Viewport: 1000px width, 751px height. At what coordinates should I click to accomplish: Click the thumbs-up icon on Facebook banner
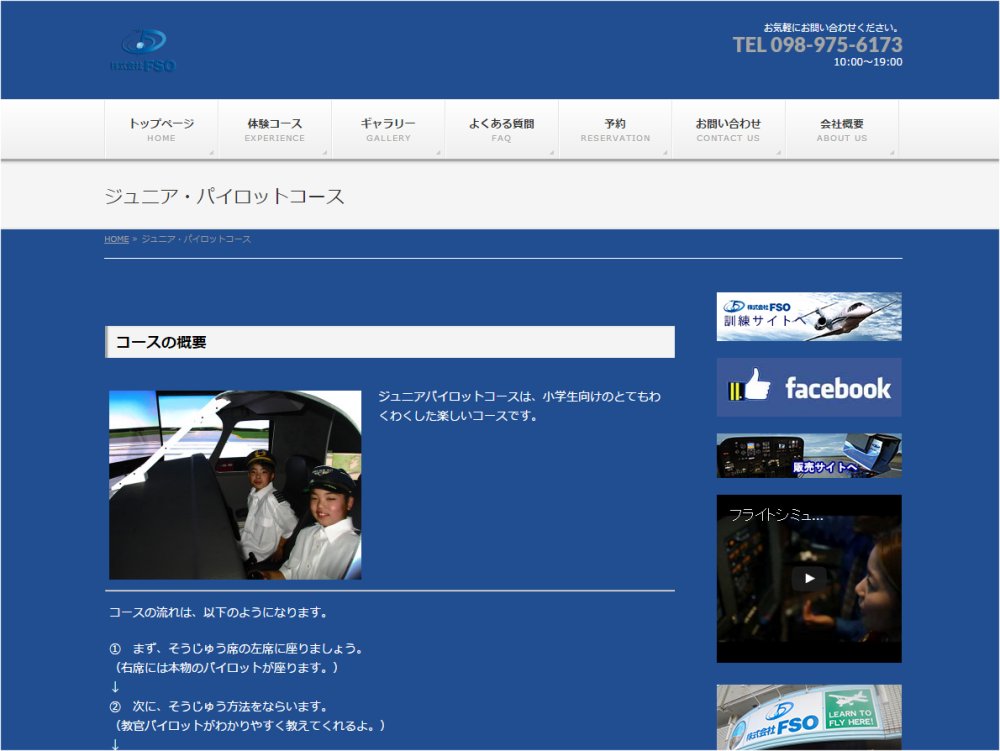[750, 386]
